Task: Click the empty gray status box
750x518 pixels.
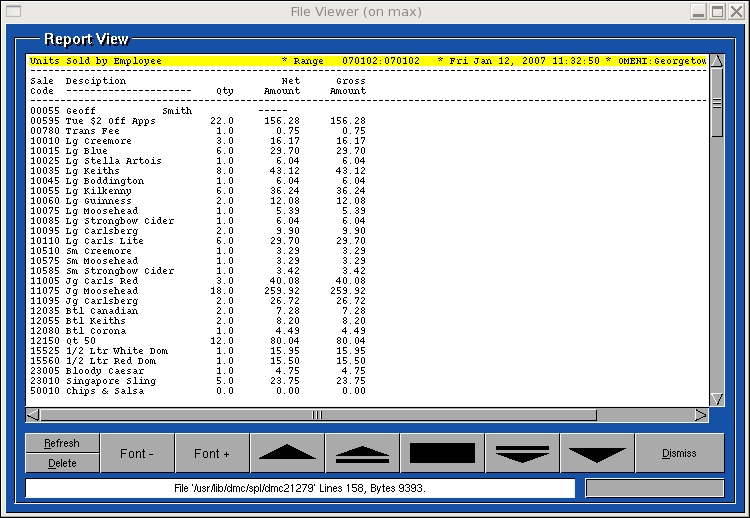Action: point(655,488)
